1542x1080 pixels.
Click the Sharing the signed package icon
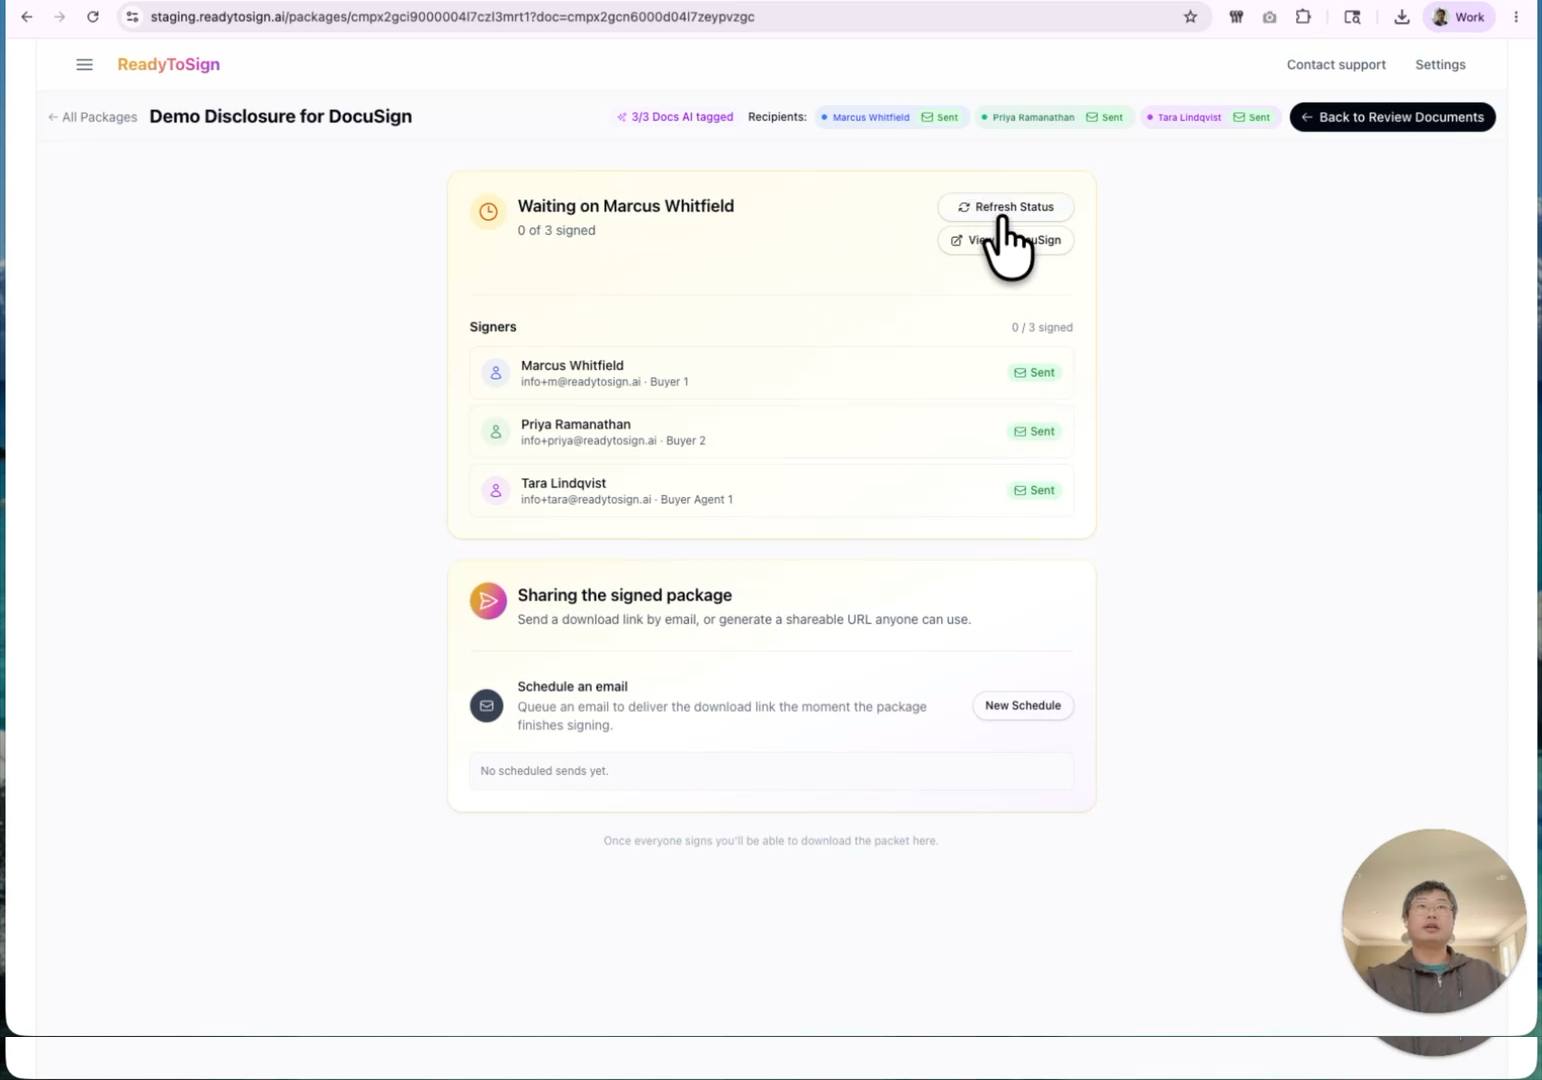tap(488, 601)
